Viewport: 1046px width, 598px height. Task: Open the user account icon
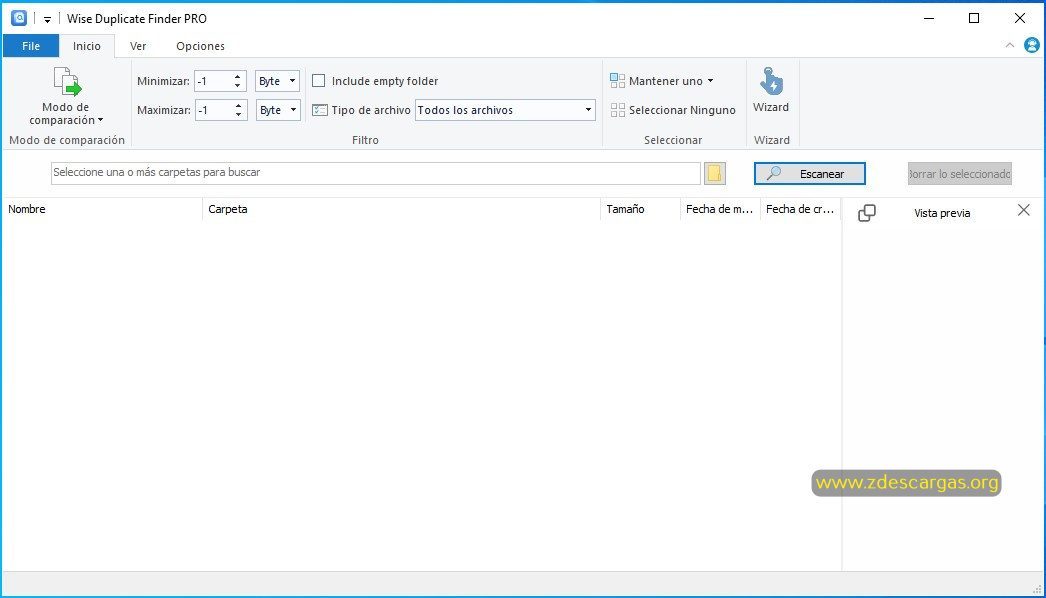[x=1031, y=45]
